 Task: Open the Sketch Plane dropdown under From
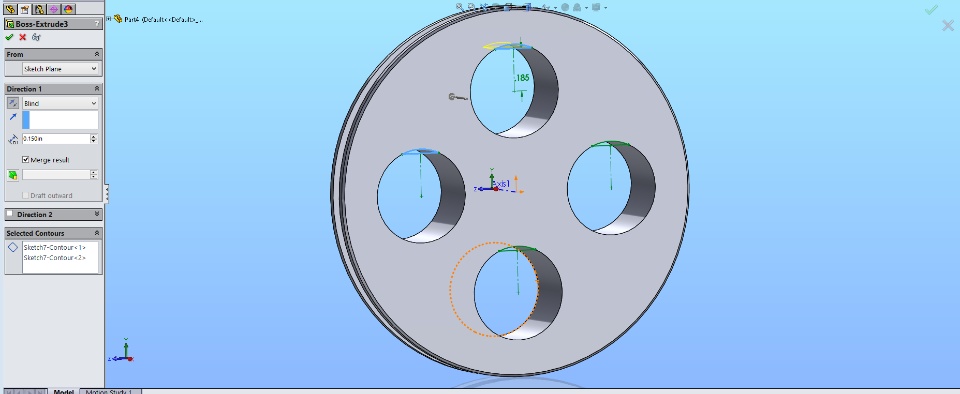point(60,69)
